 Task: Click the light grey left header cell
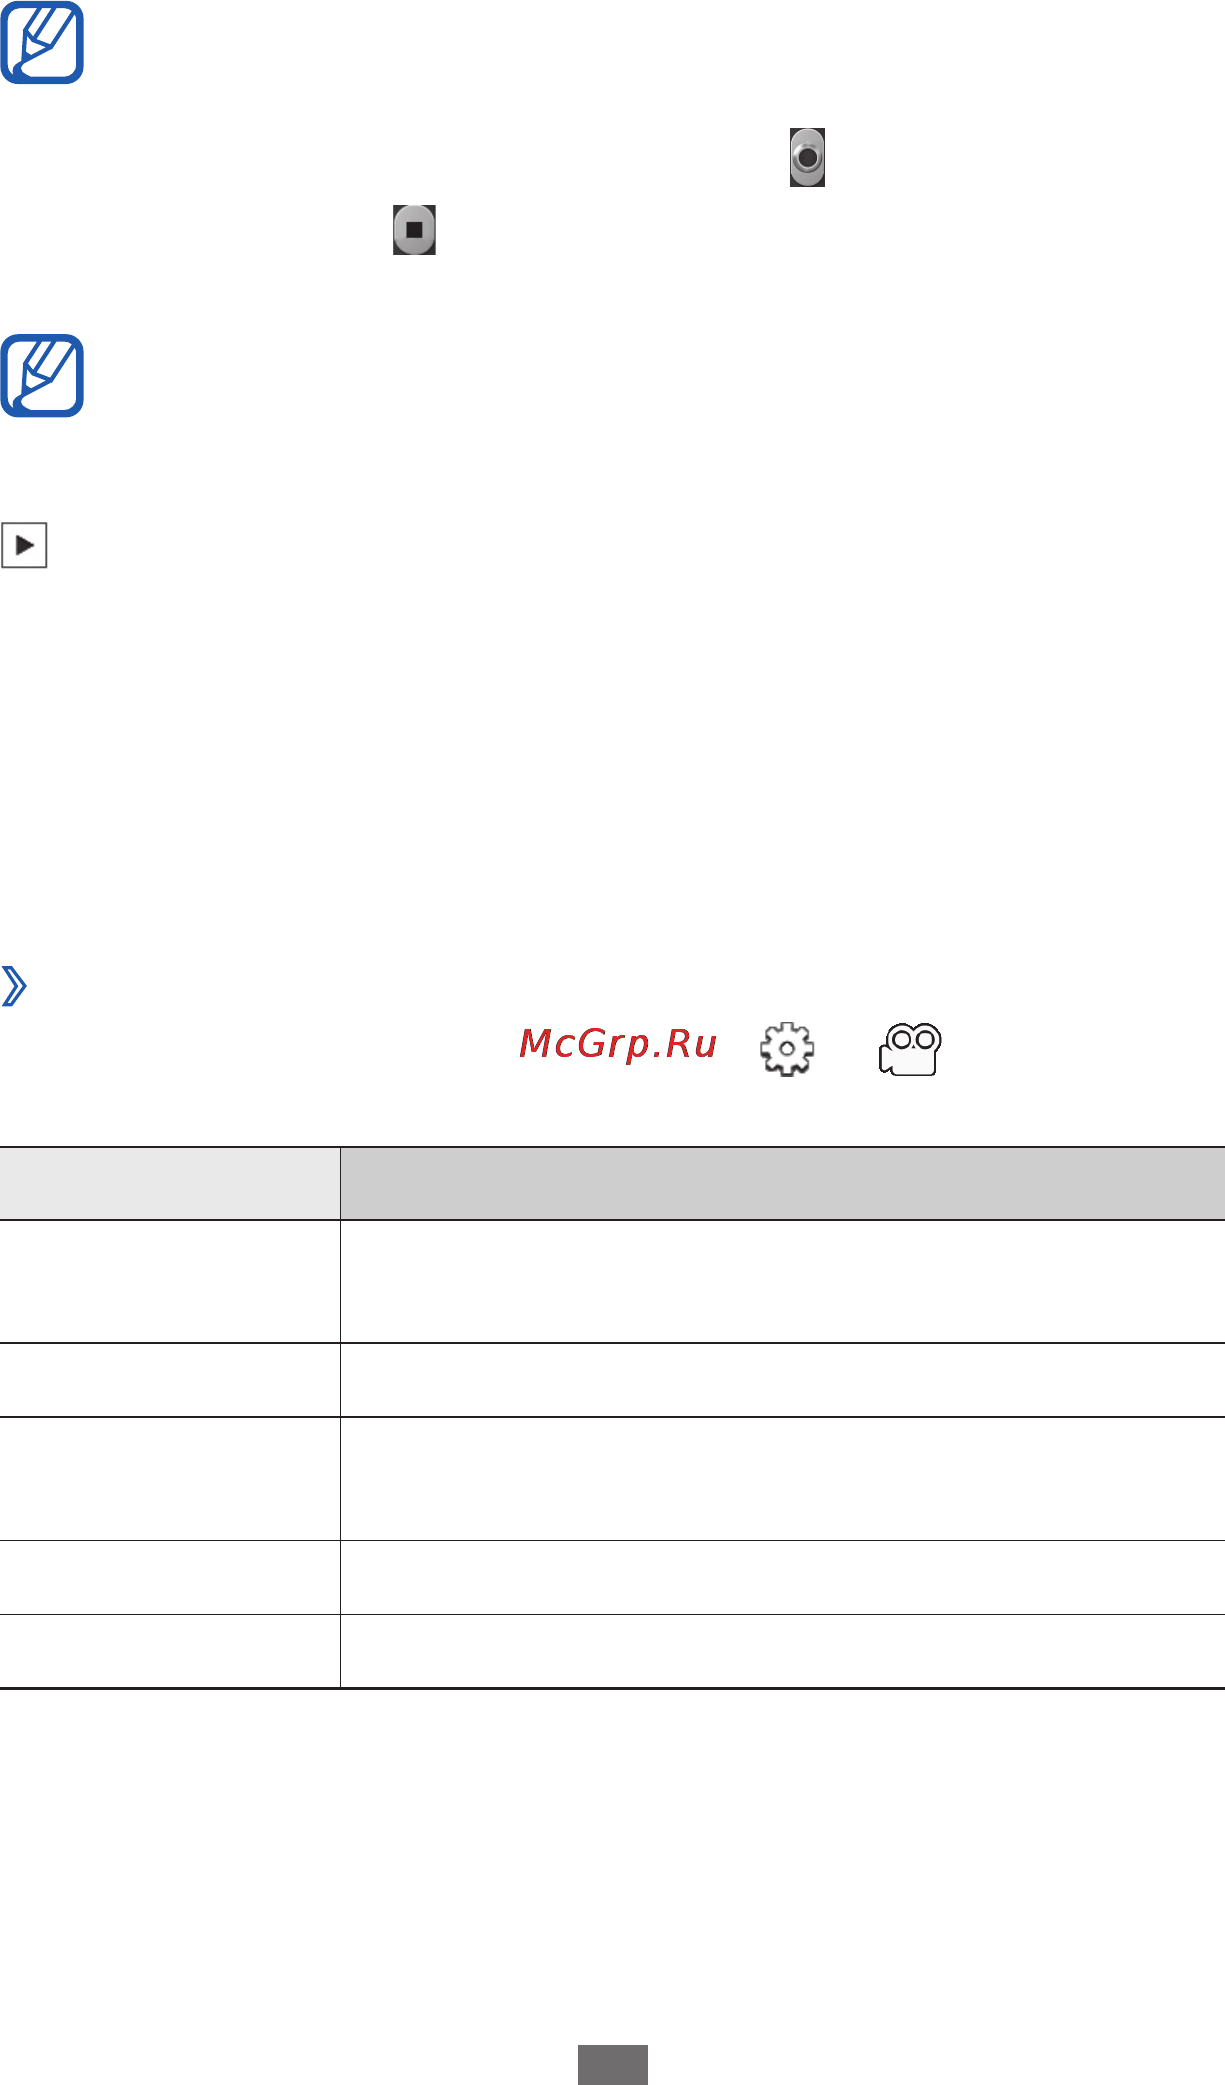170,1184
